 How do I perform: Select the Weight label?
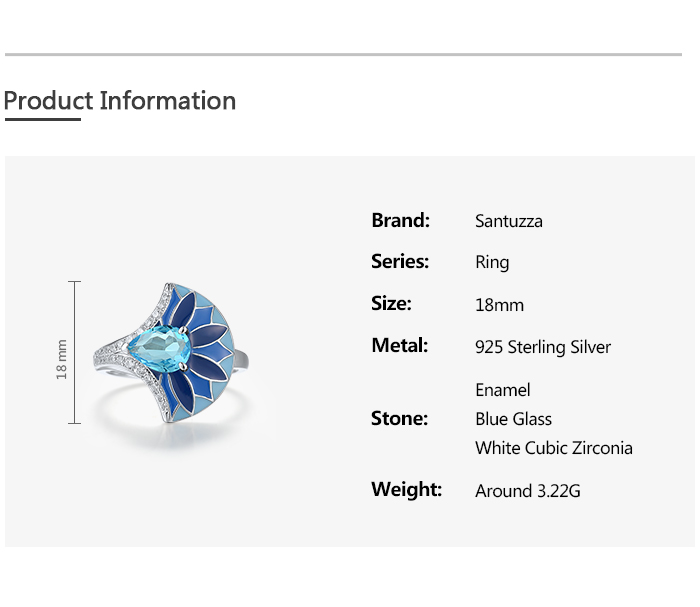coord(406,490)
